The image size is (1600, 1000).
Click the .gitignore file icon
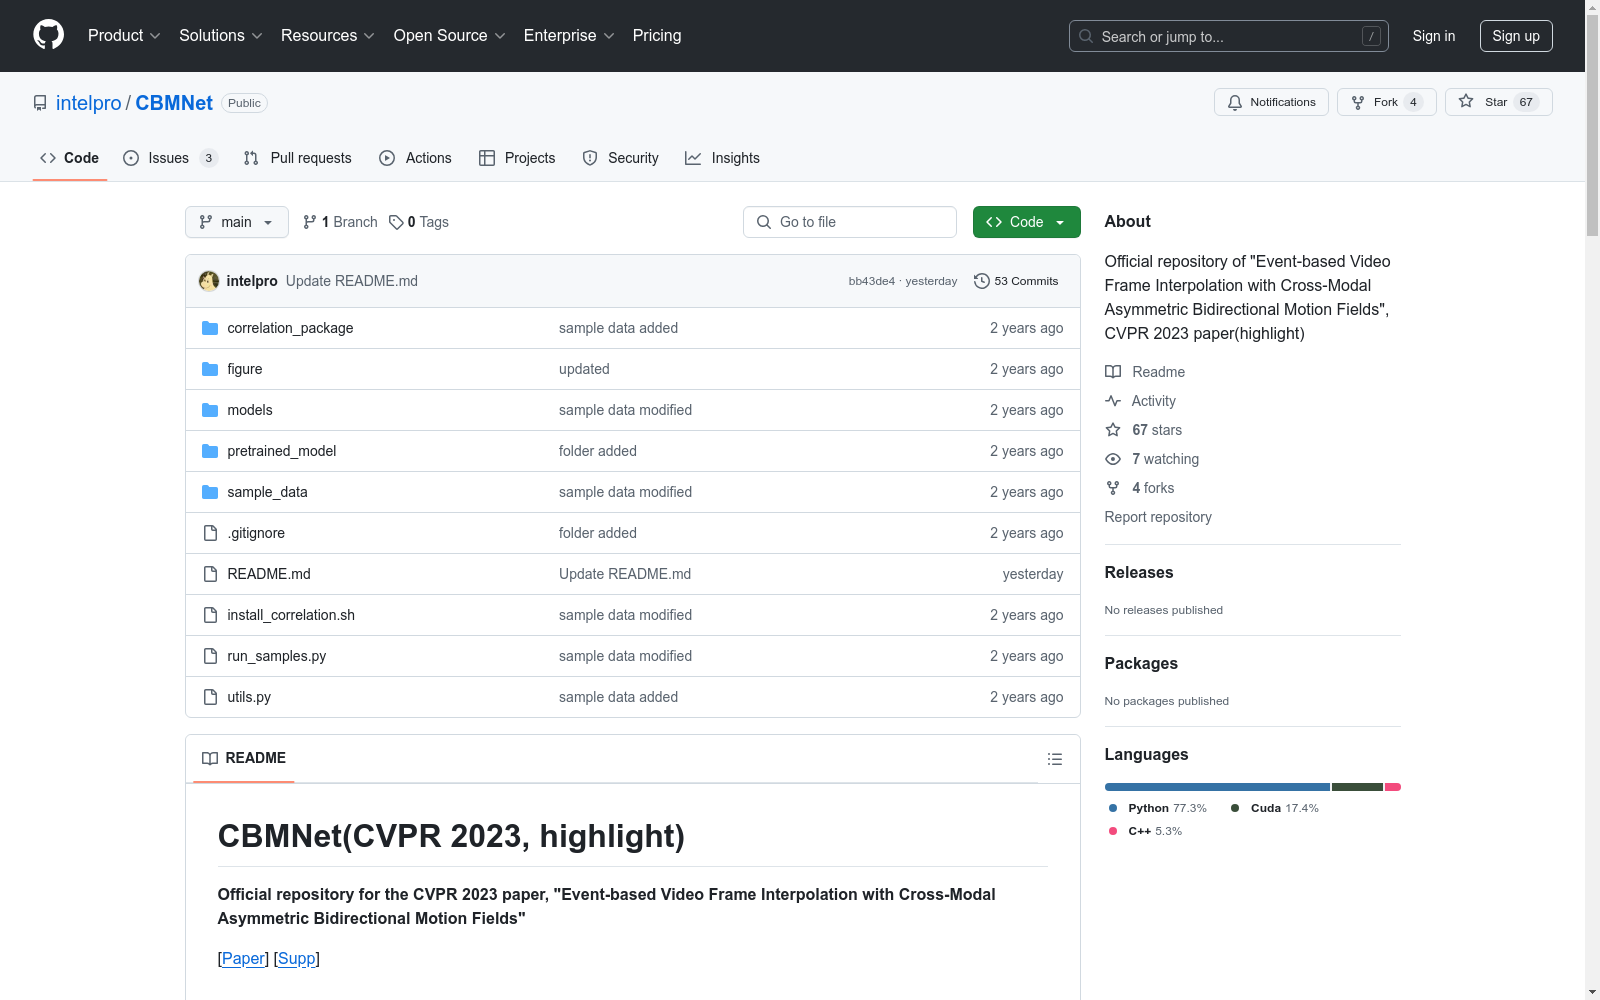[210, 533]
